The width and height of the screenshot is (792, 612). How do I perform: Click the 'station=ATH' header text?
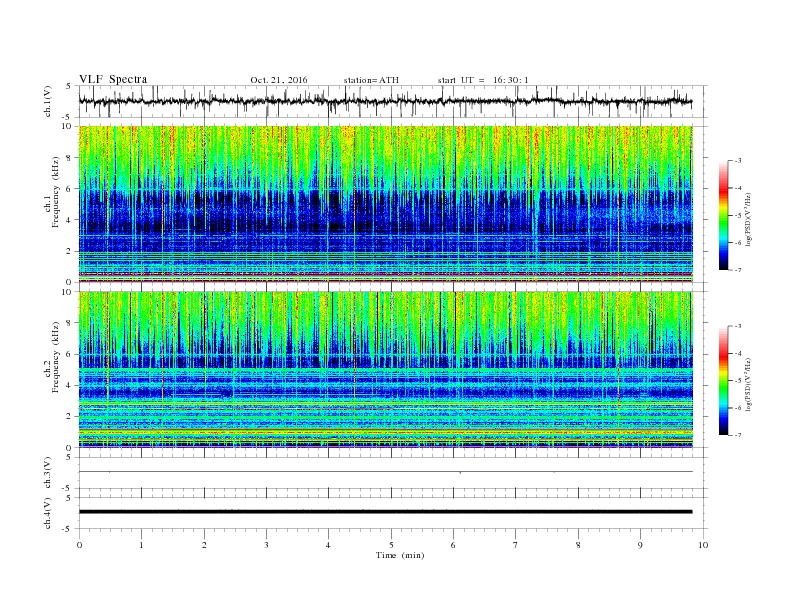pos(371,80)
